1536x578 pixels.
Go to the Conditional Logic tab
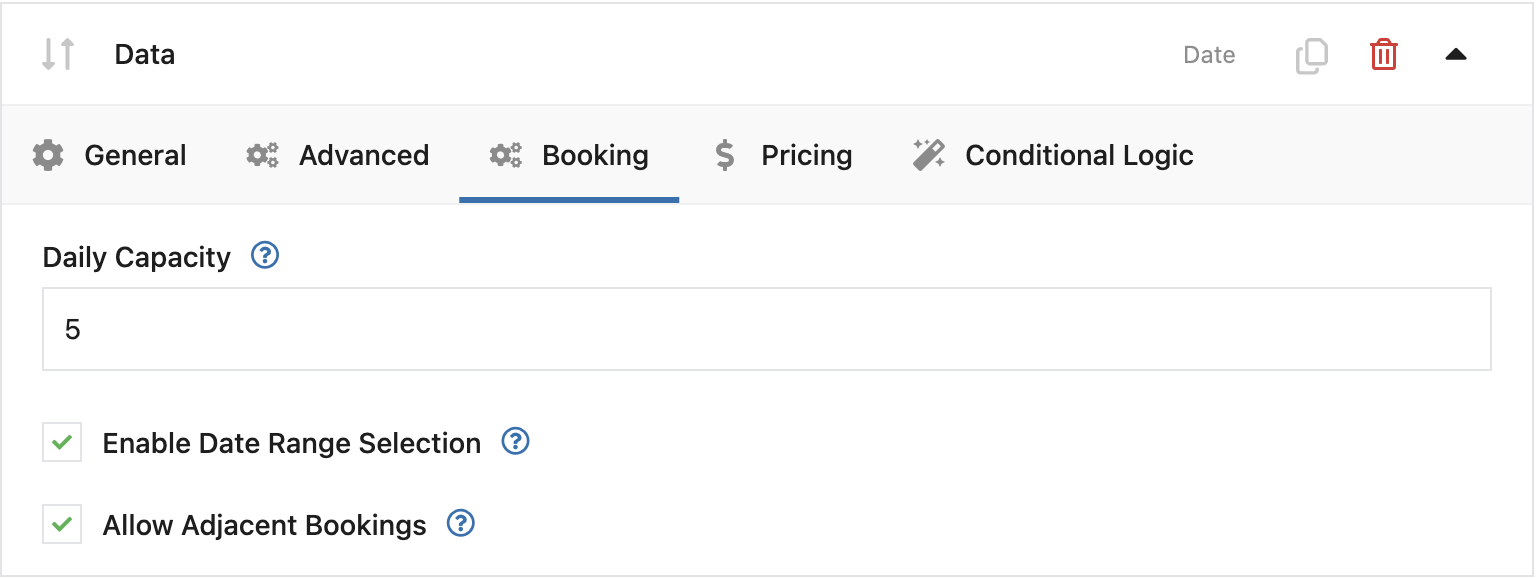(1079, 156)
